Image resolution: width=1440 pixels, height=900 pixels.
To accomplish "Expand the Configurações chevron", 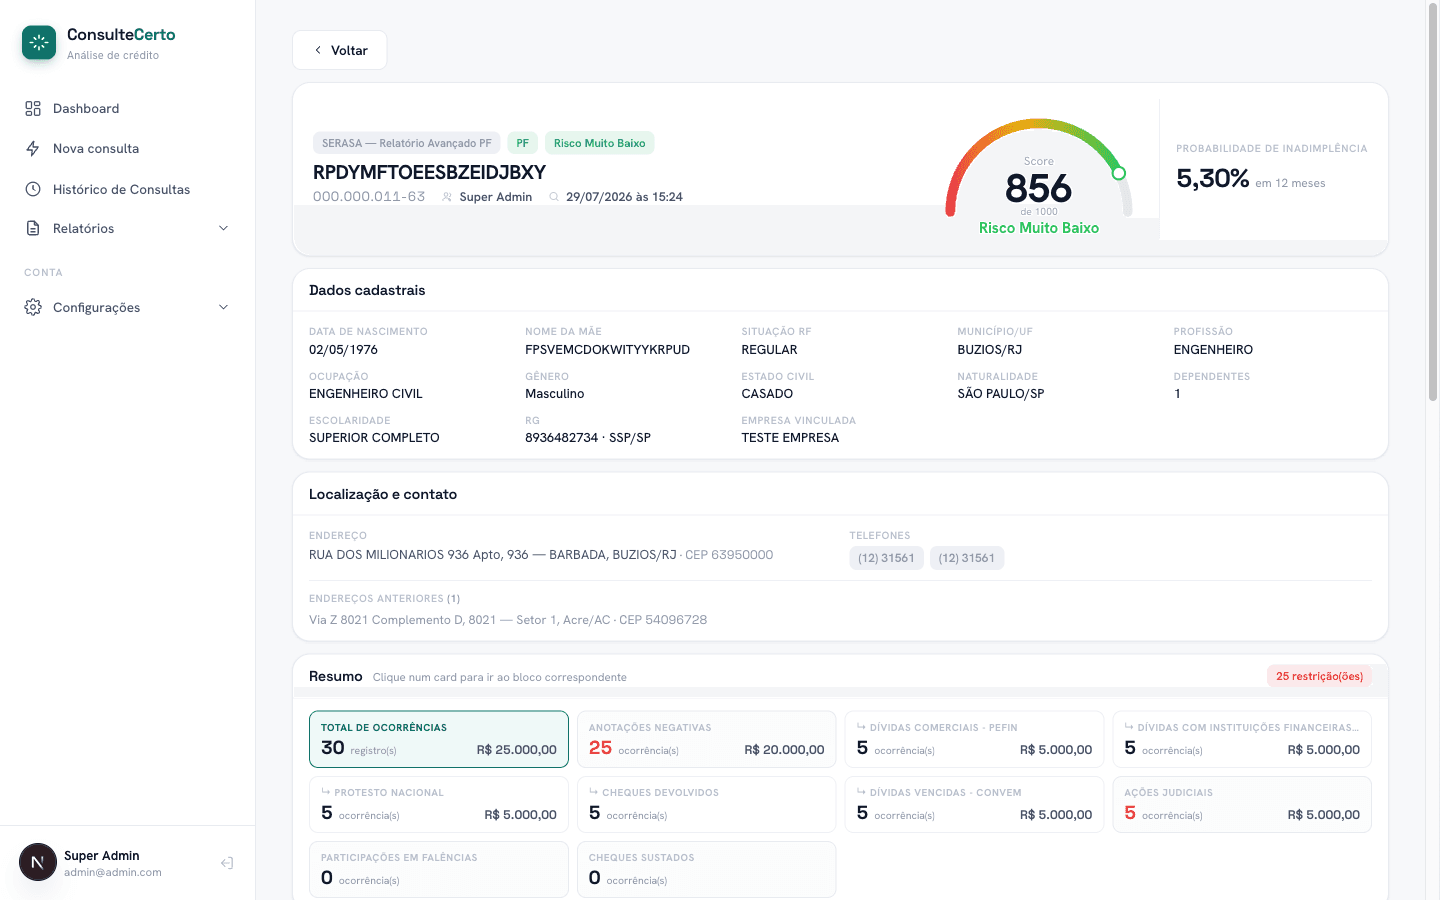I will [x=223, y=307].
